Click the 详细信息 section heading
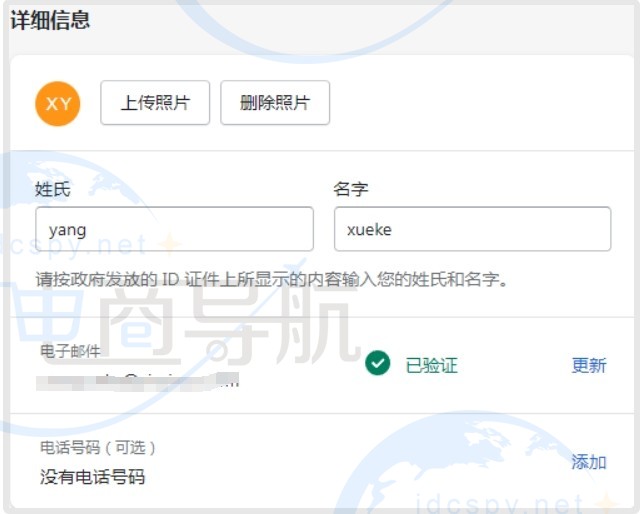Screen dimensions: 640x514 coord(50,20)
